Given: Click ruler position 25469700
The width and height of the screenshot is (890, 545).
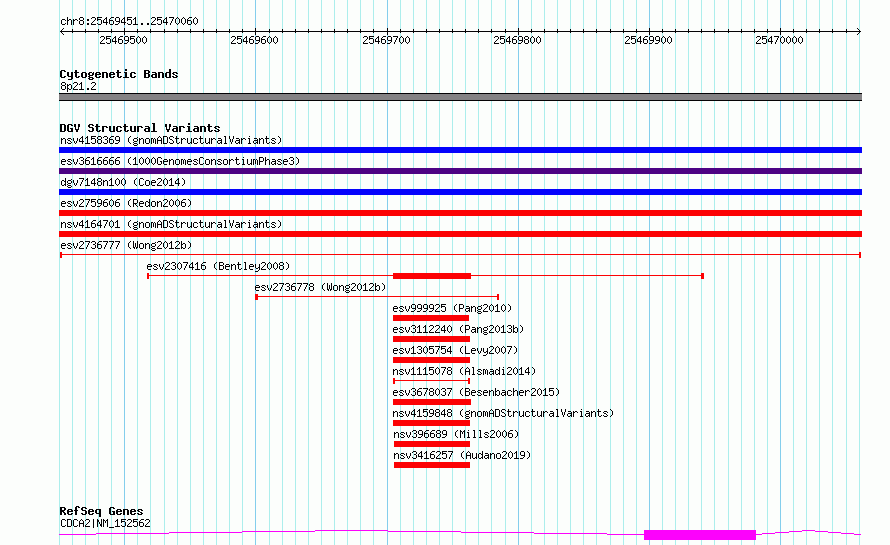Looking at the screenshot, I should click(x=386, y=40).
